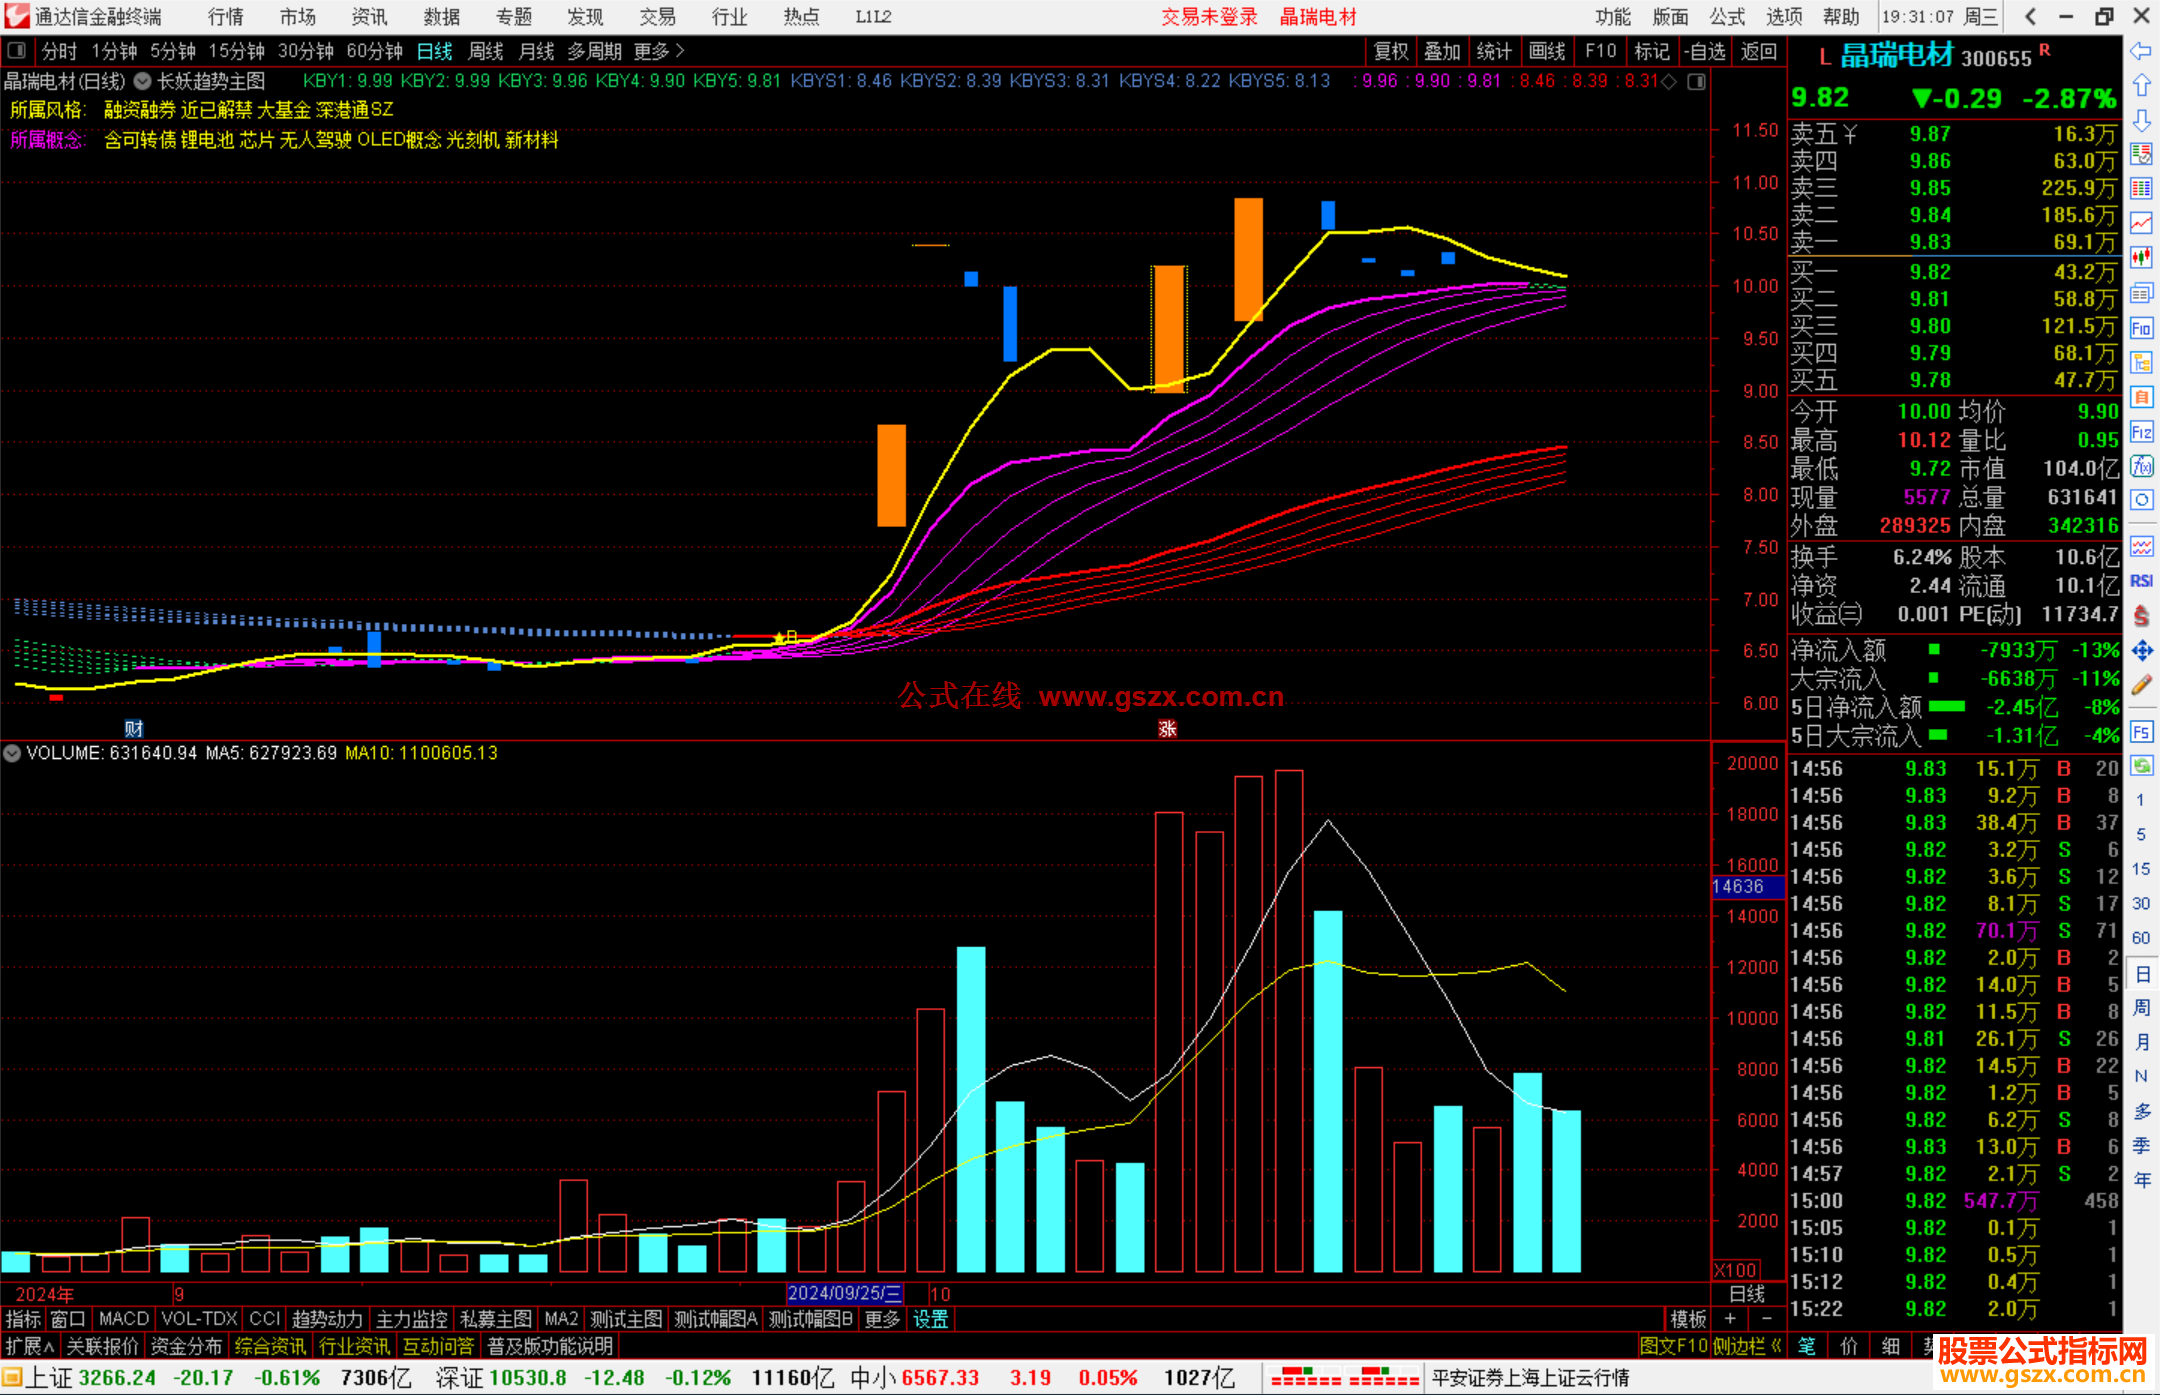The width and height of the screenshot is (2160, 1395).
Task: Open the -自选 watchlist dropdown
Action: click(x=1705, y=51)
